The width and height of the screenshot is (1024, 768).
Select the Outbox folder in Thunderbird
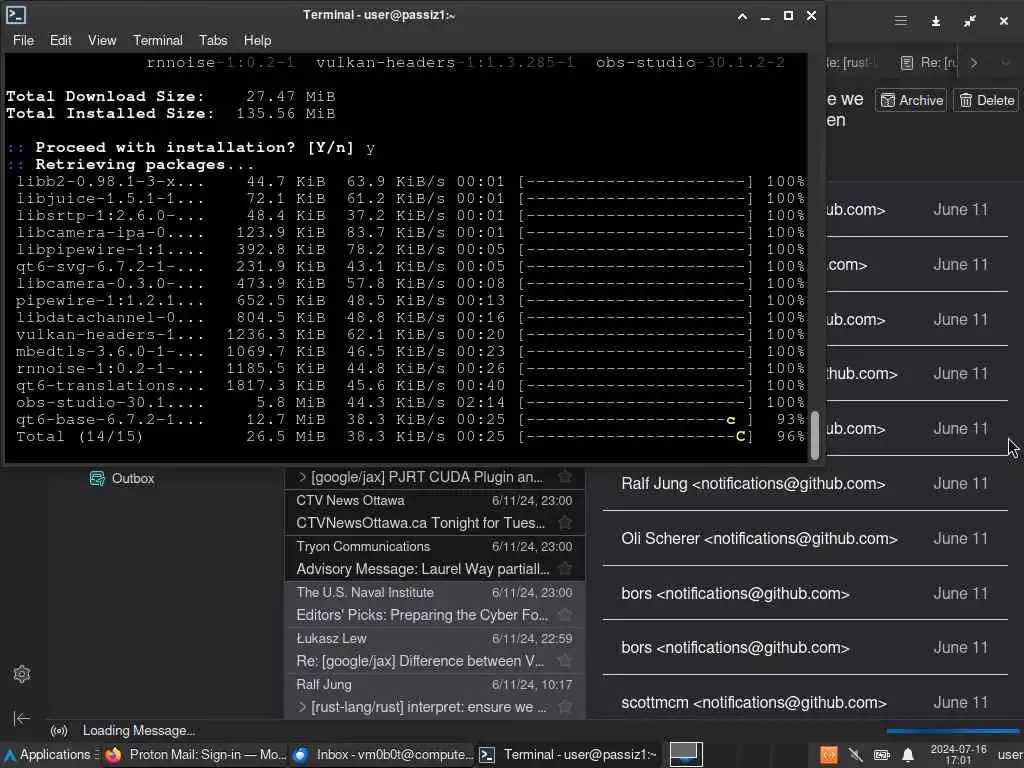(x=133, y=479)
